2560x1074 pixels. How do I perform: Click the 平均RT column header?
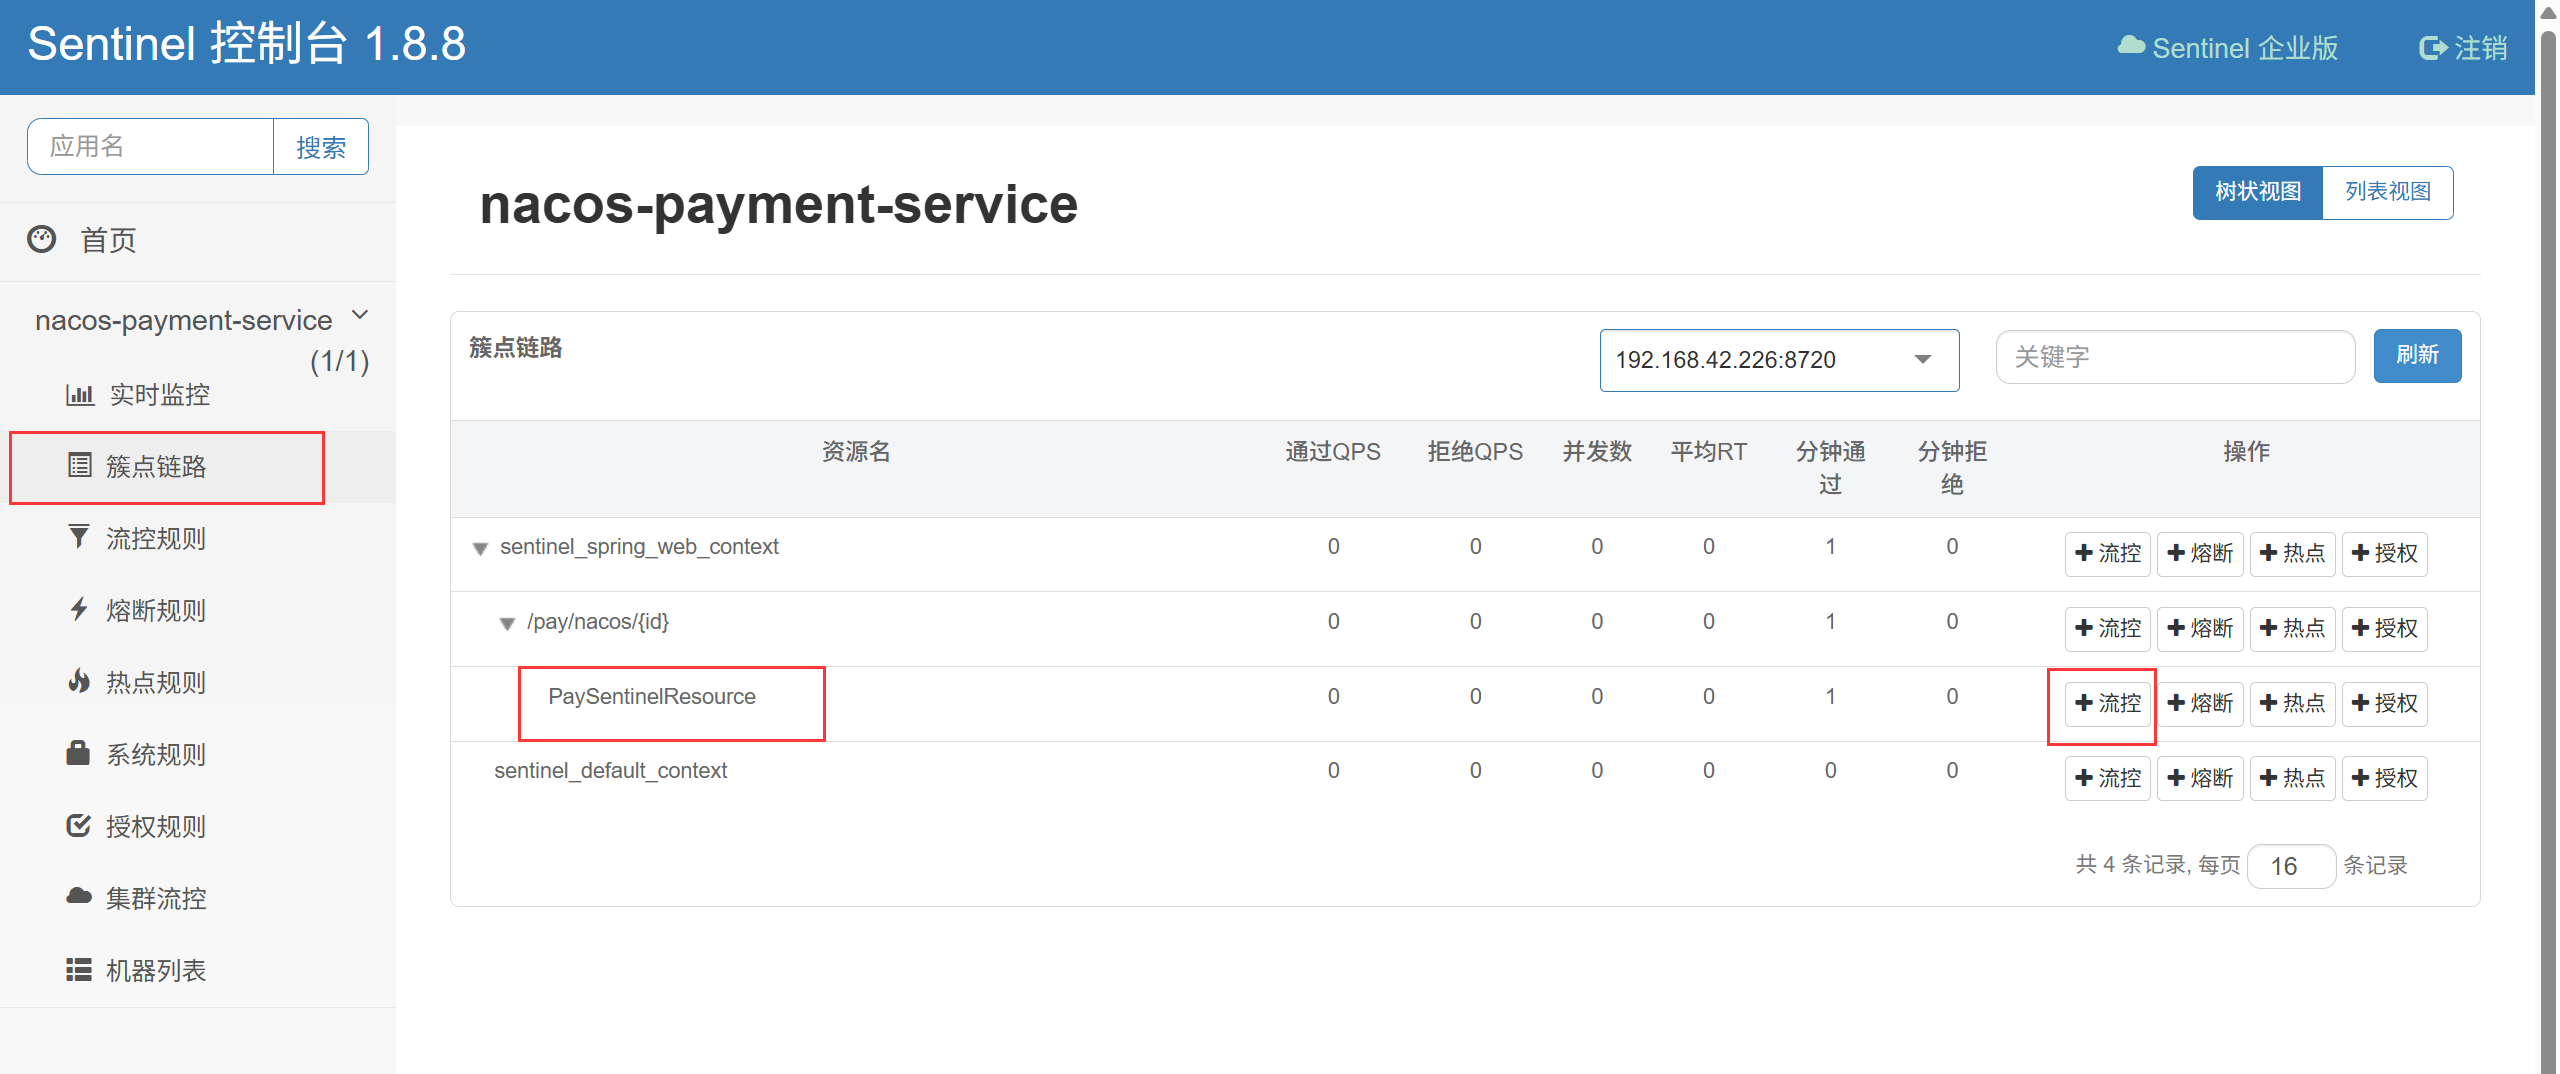click(x=1709, y=452)
